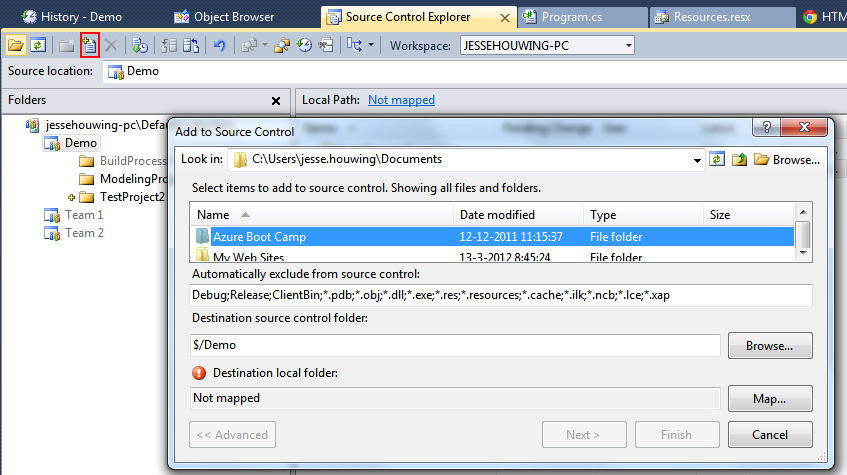The image size is (847, 475).
Task: Click Browse... for destination source control folder
Action: (x=770, y=346)
